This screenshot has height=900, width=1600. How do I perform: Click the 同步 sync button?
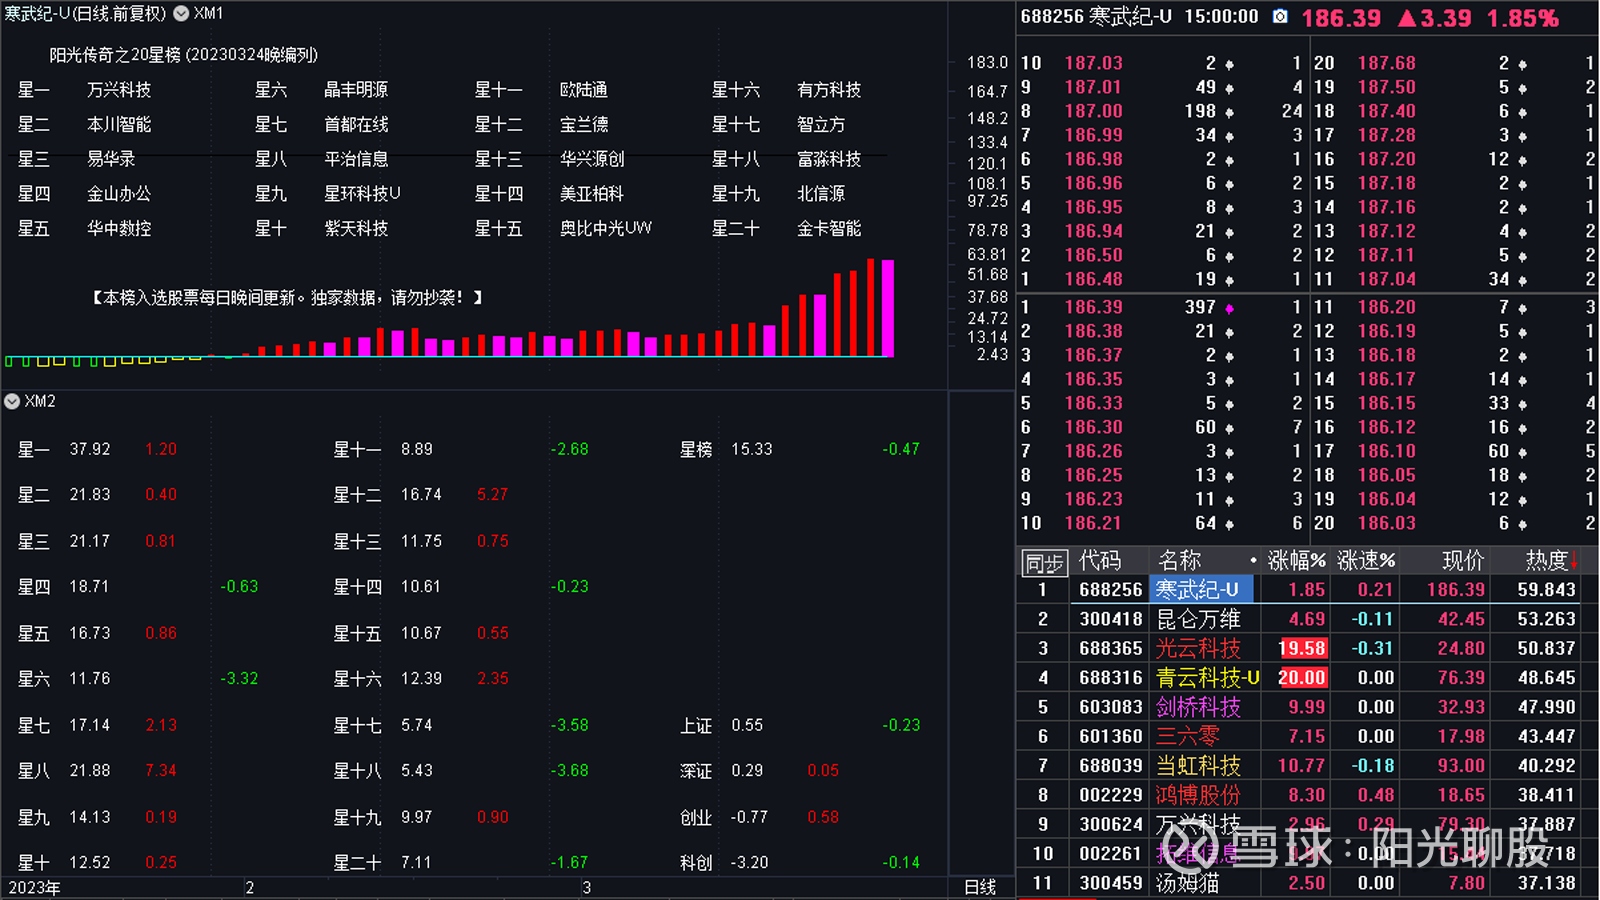point(1044,562)
